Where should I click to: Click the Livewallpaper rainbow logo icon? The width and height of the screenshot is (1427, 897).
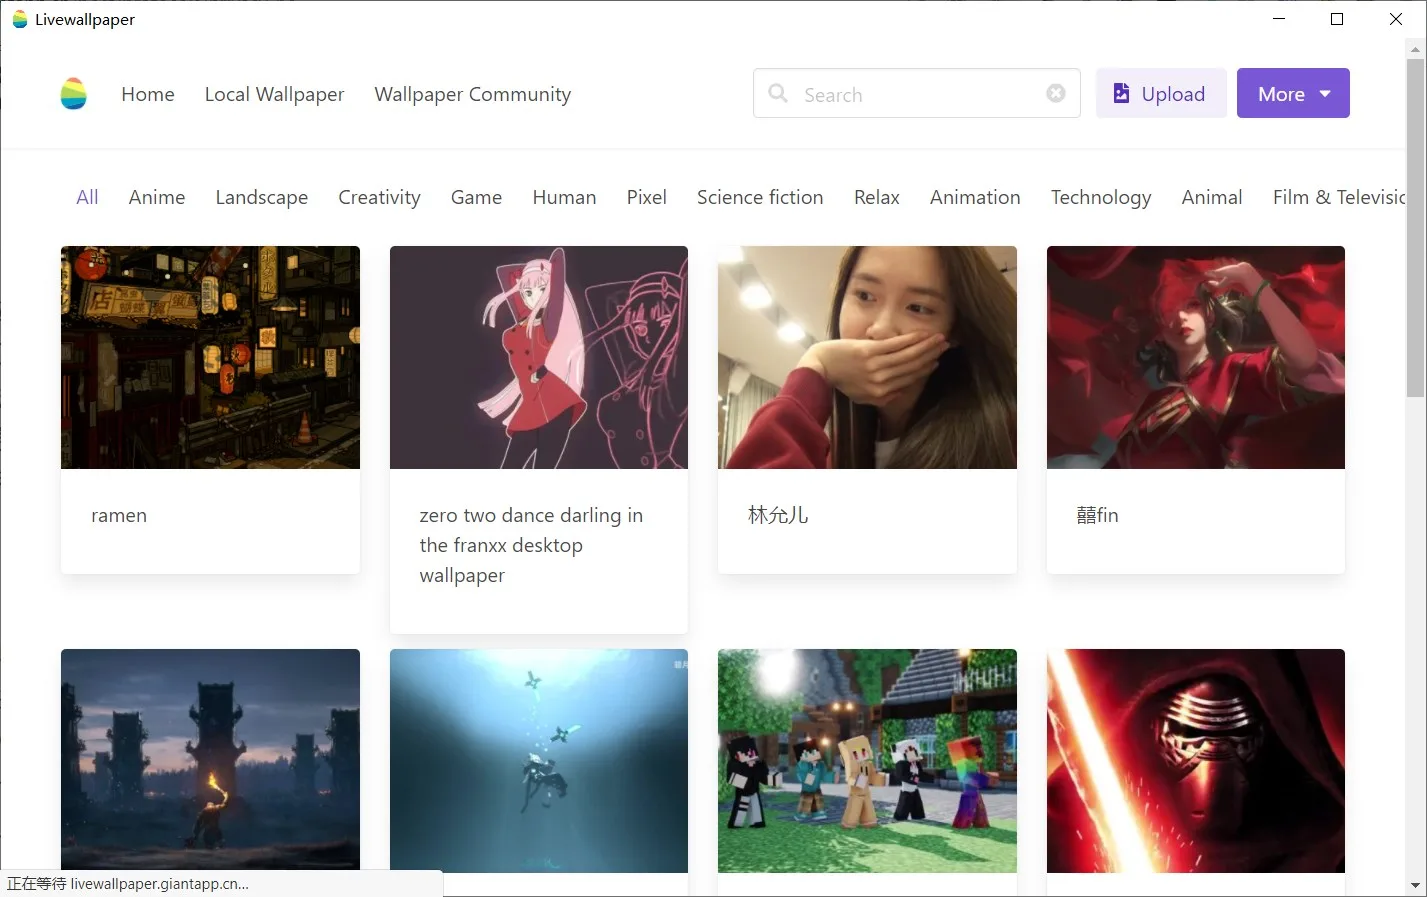point(73,94)
